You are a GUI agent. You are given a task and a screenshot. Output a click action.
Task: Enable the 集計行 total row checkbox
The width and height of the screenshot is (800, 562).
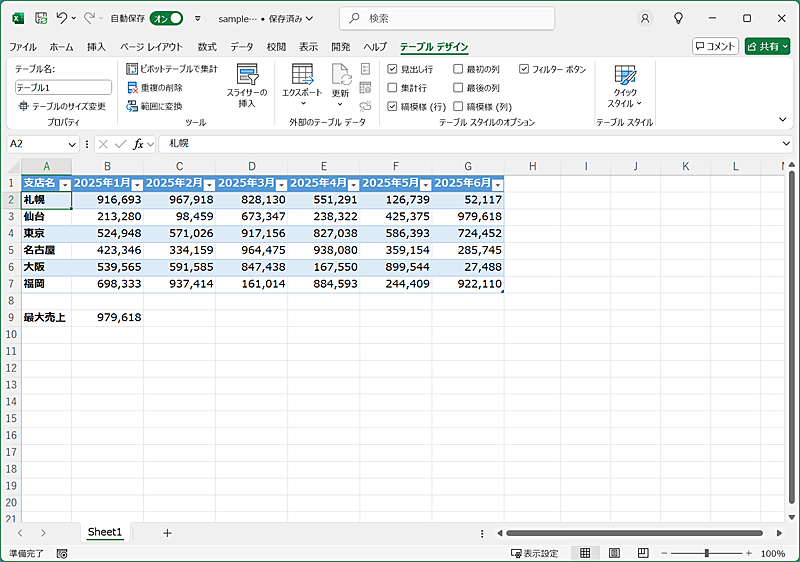coord(393,87)
